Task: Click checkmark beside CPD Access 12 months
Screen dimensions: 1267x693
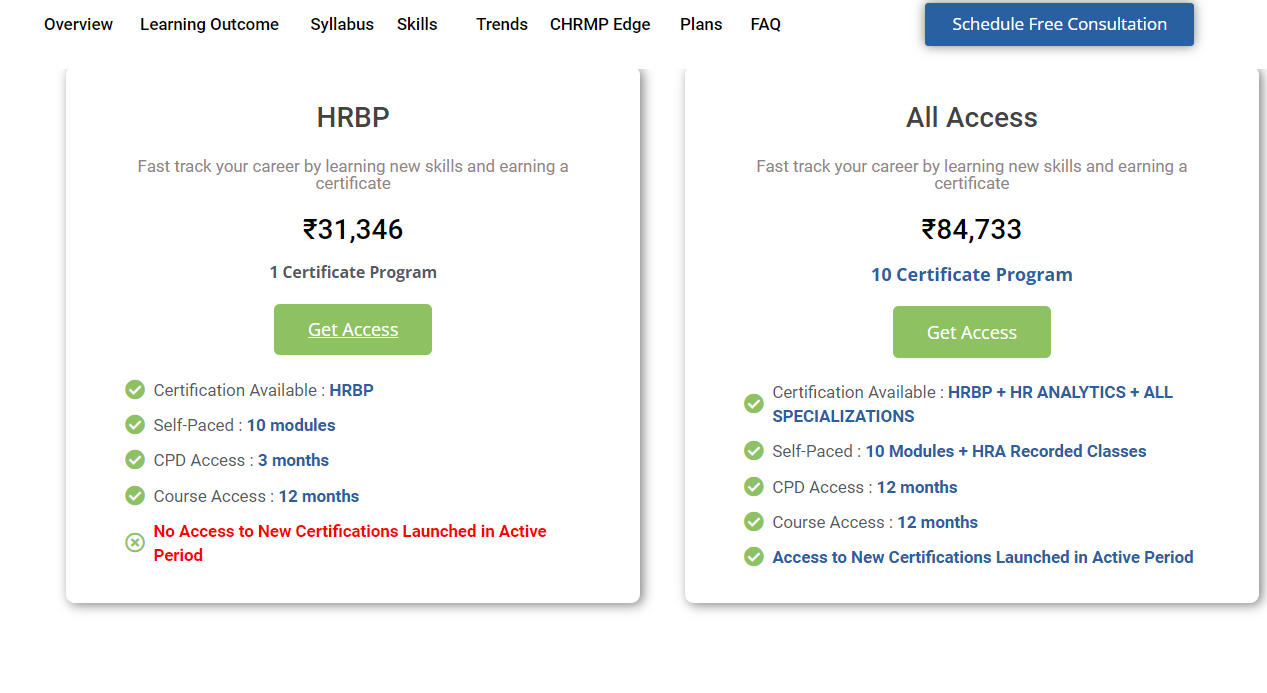Action: click(754, 487)
